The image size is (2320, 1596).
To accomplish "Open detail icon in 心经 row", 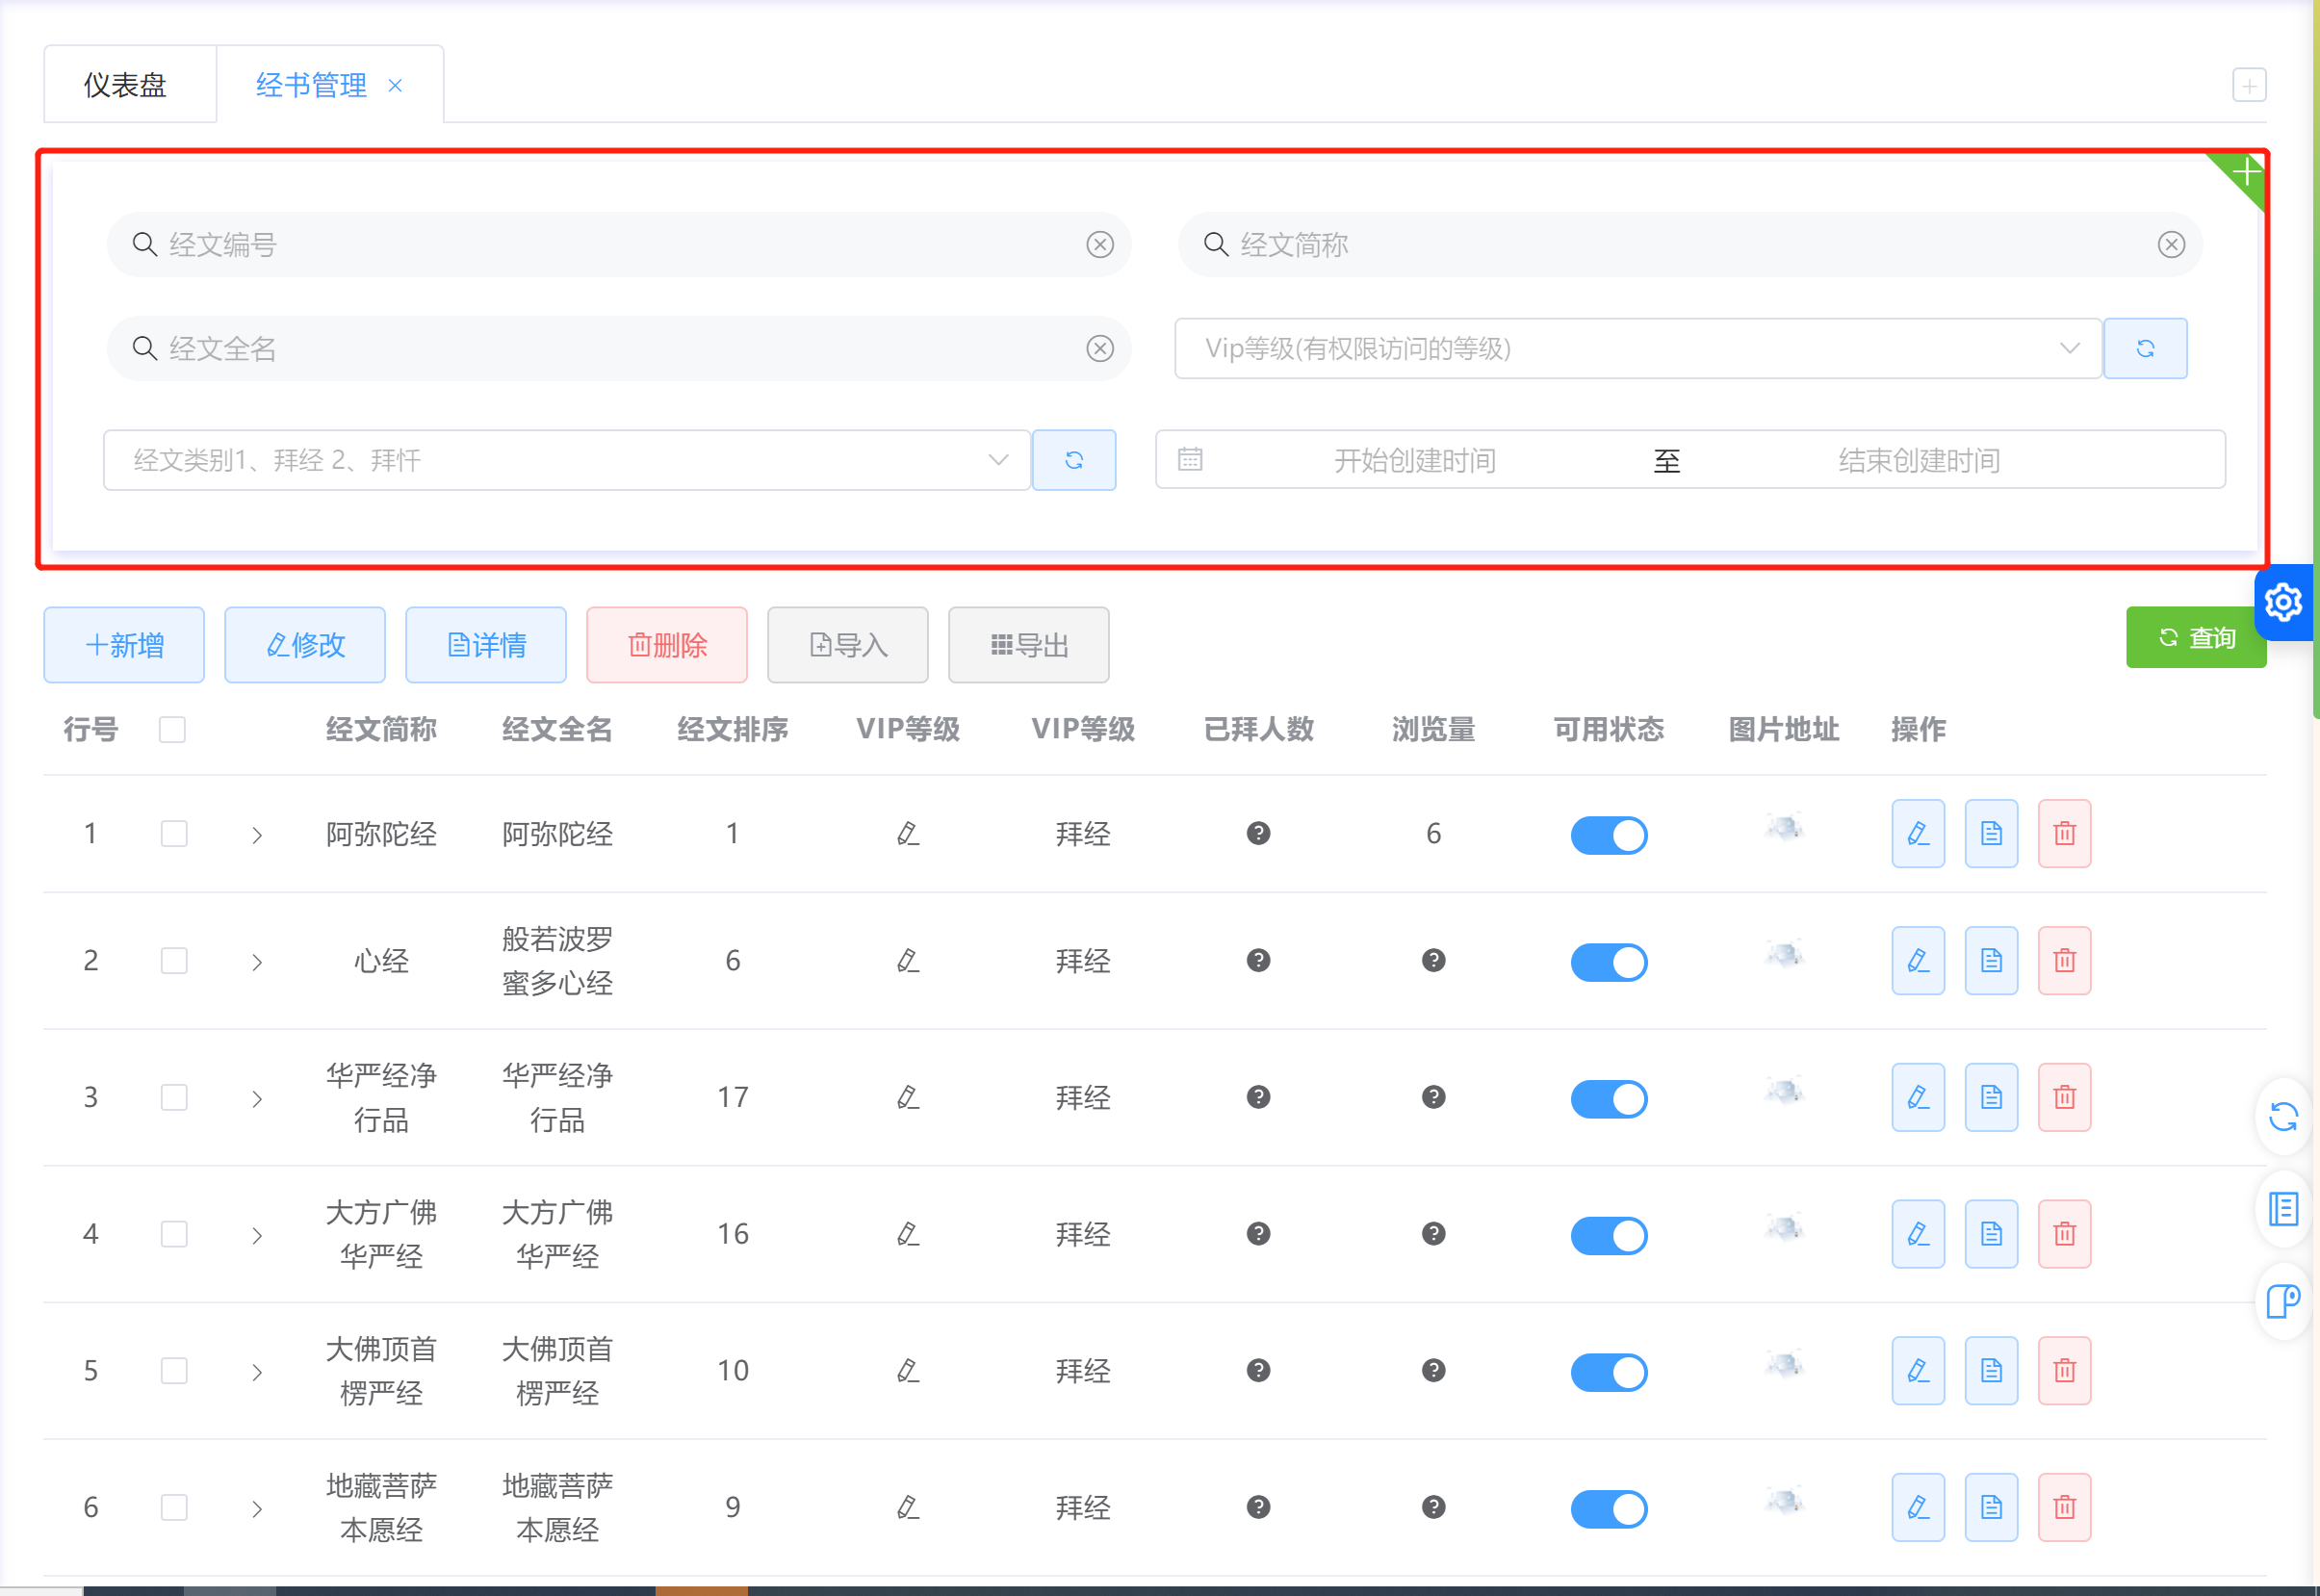I will pyautogui.click(x=1990, y=960).
